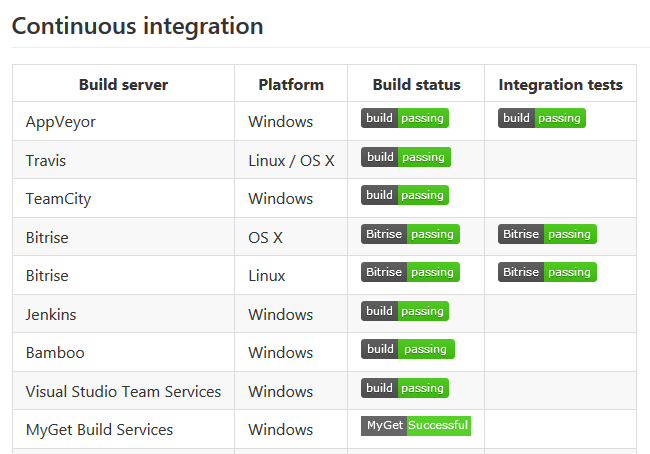Select the Integration tests column header

point(560,85)
